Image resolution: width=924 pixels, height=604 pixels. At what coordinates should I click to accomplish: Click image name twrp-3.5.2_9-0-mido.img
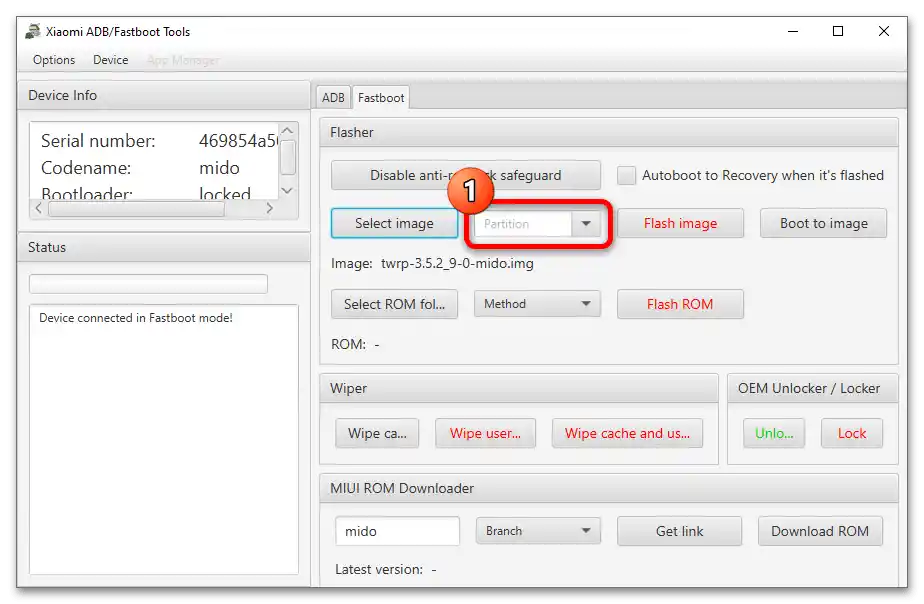tap(457, 263)
